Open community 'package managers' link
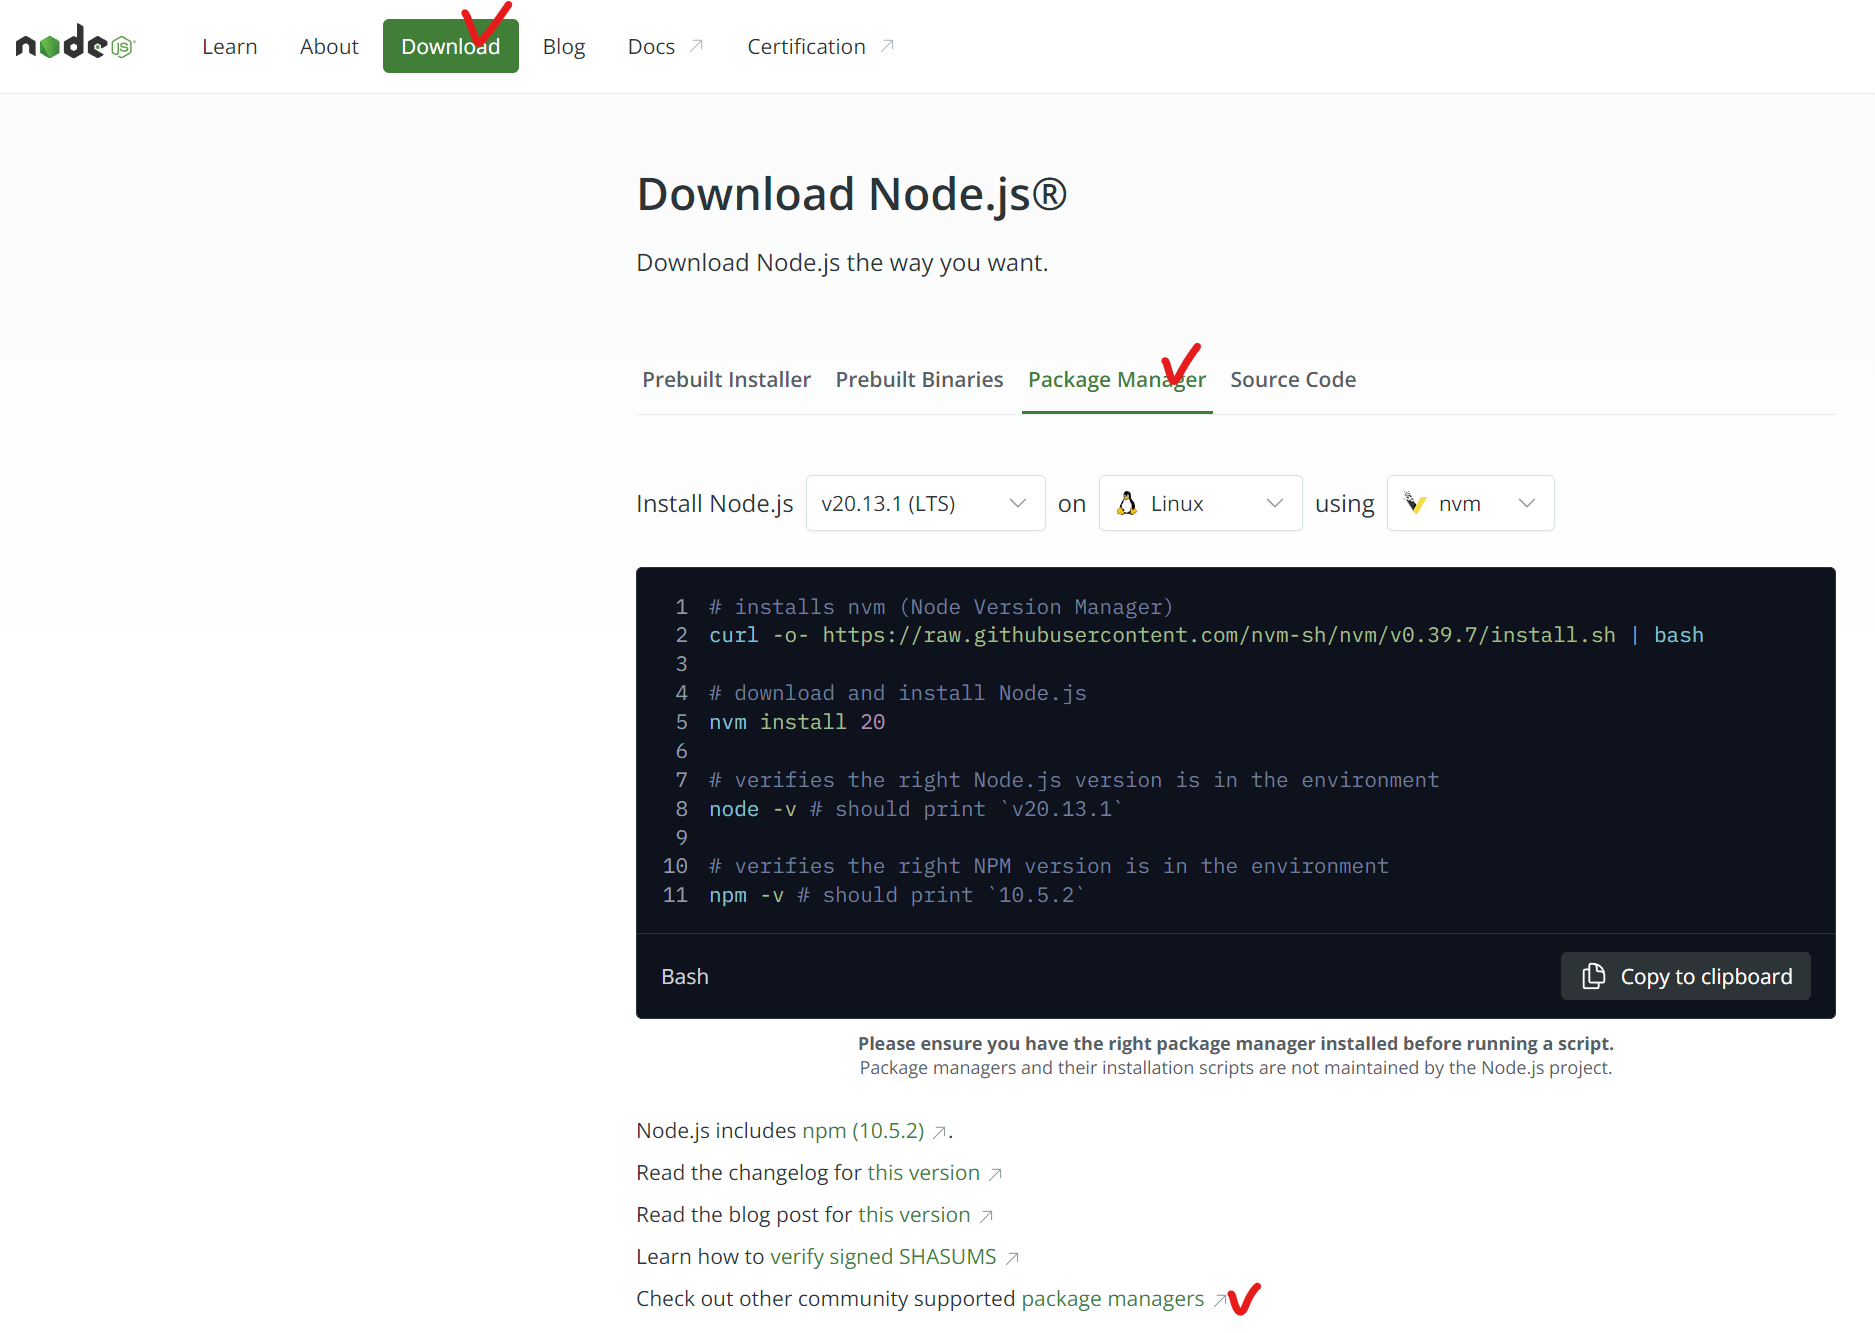 [x=1112, y=1298]
